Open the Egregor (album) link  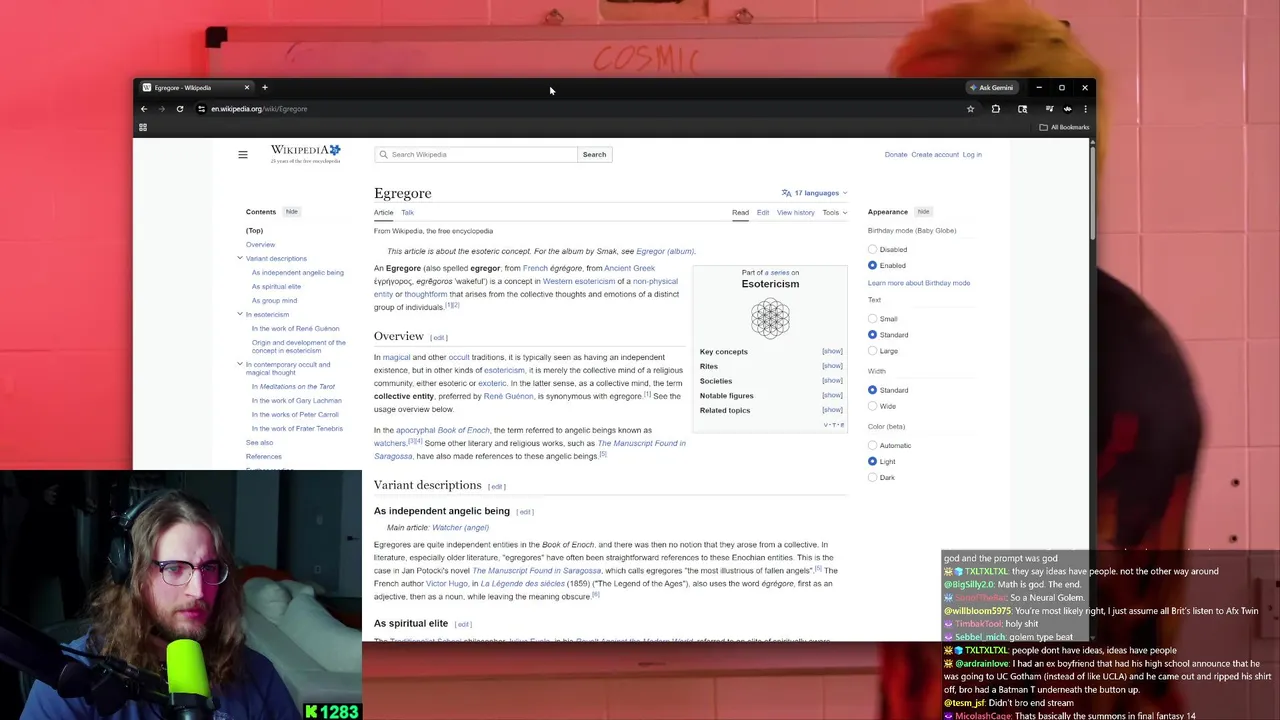tap(665, 252)
